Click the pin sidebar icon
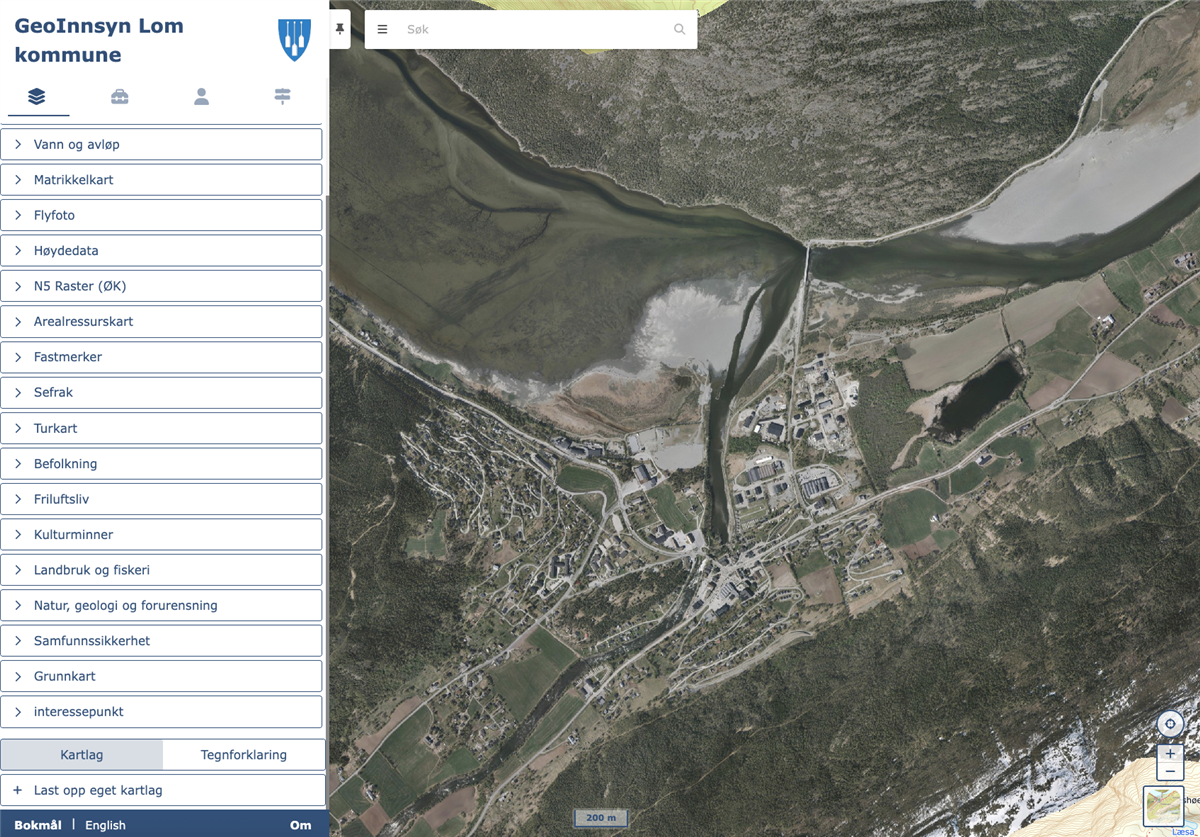Viewport: 1200px width, 837px height. click(340, 29)
